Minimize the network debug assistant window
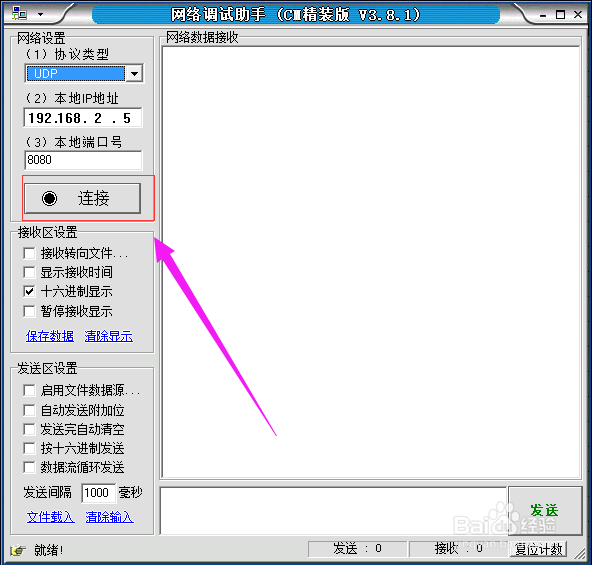Viewport: 592px width, 565px height. (x=543, y=15)
